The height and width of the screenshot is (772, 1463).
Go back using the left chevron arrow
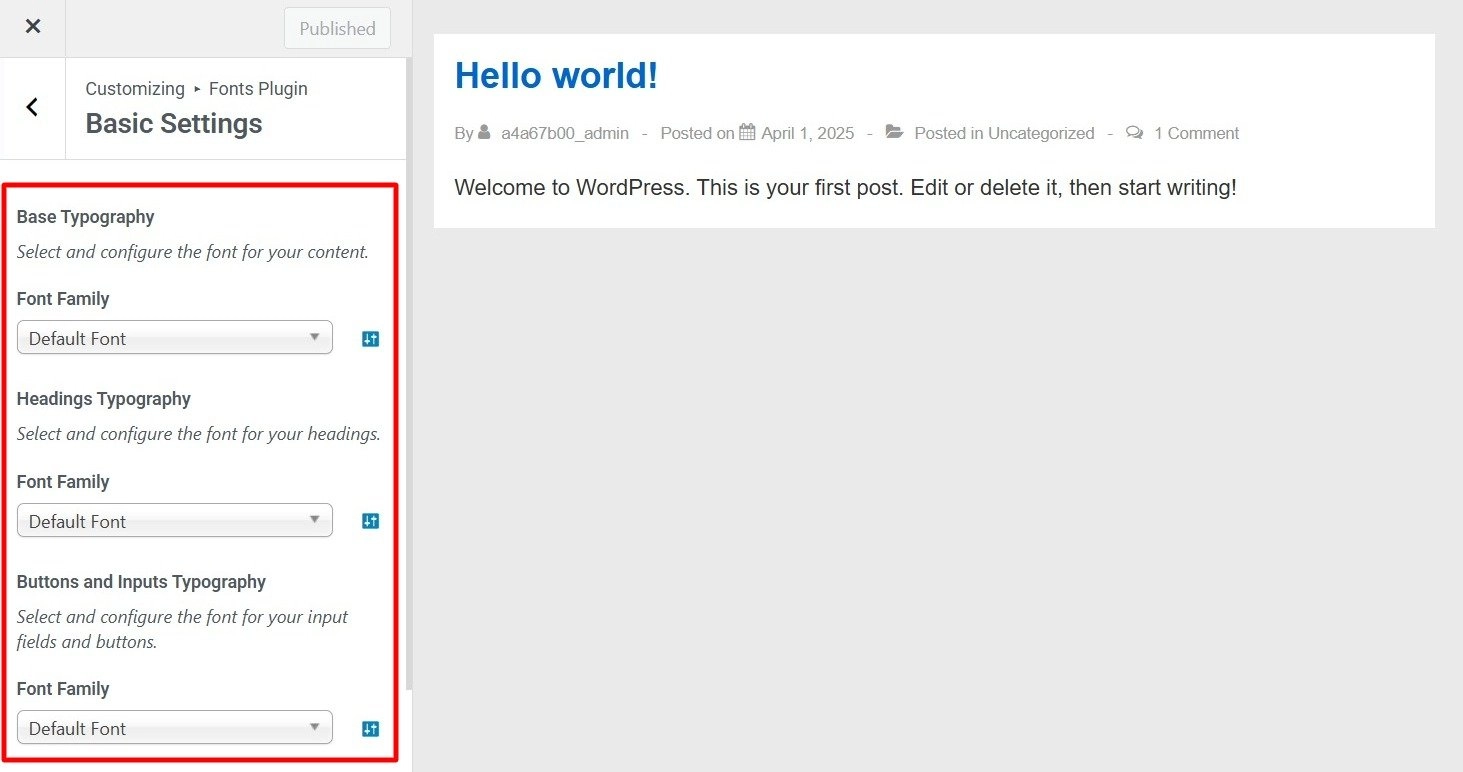point(32,107)
